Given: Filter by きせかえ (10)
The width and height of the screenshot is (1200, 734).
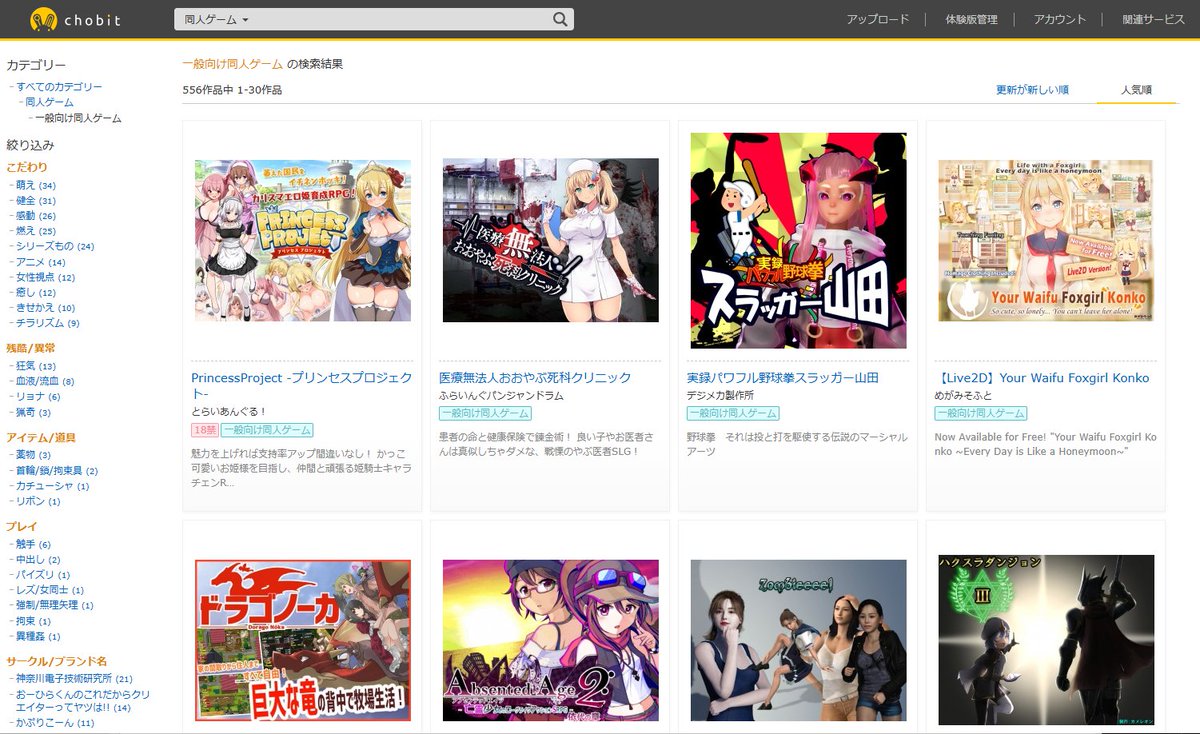Looking at the screenshot, I should pos(46,308).
